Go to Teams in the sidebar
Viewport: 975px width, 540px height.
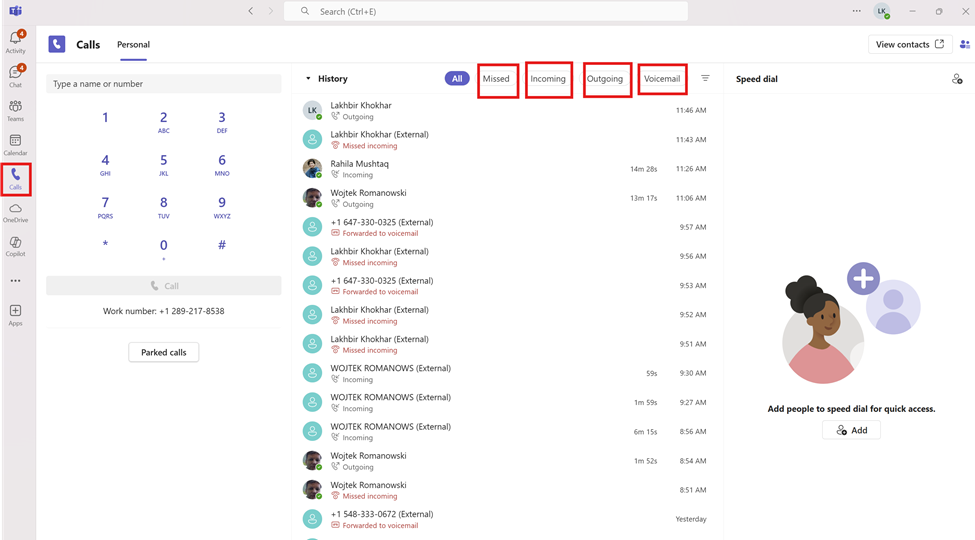coord(15,111)
